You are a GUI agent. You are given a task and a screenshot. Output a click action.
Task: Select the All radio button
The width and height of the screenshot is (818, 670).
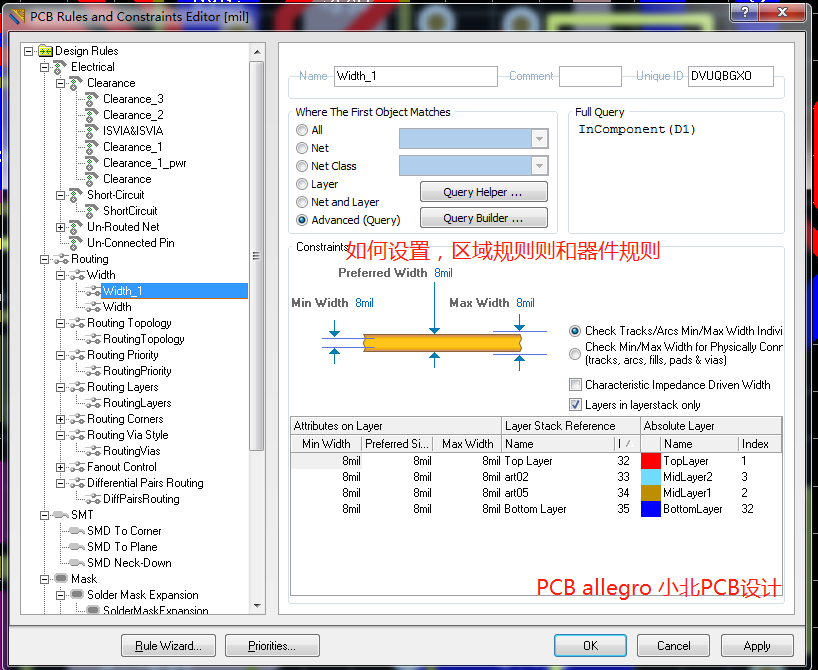pos(302,130)
